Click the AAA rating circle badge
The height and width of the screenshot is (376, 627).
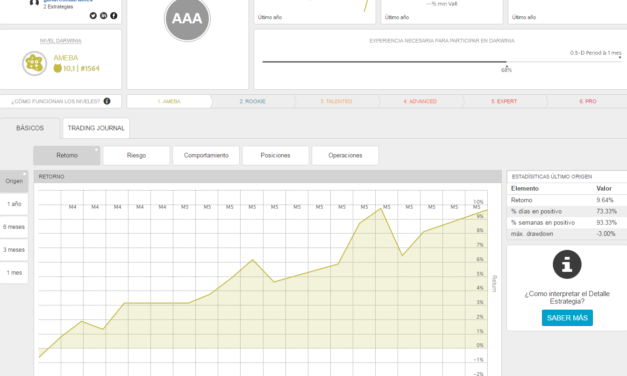[187, 18]
